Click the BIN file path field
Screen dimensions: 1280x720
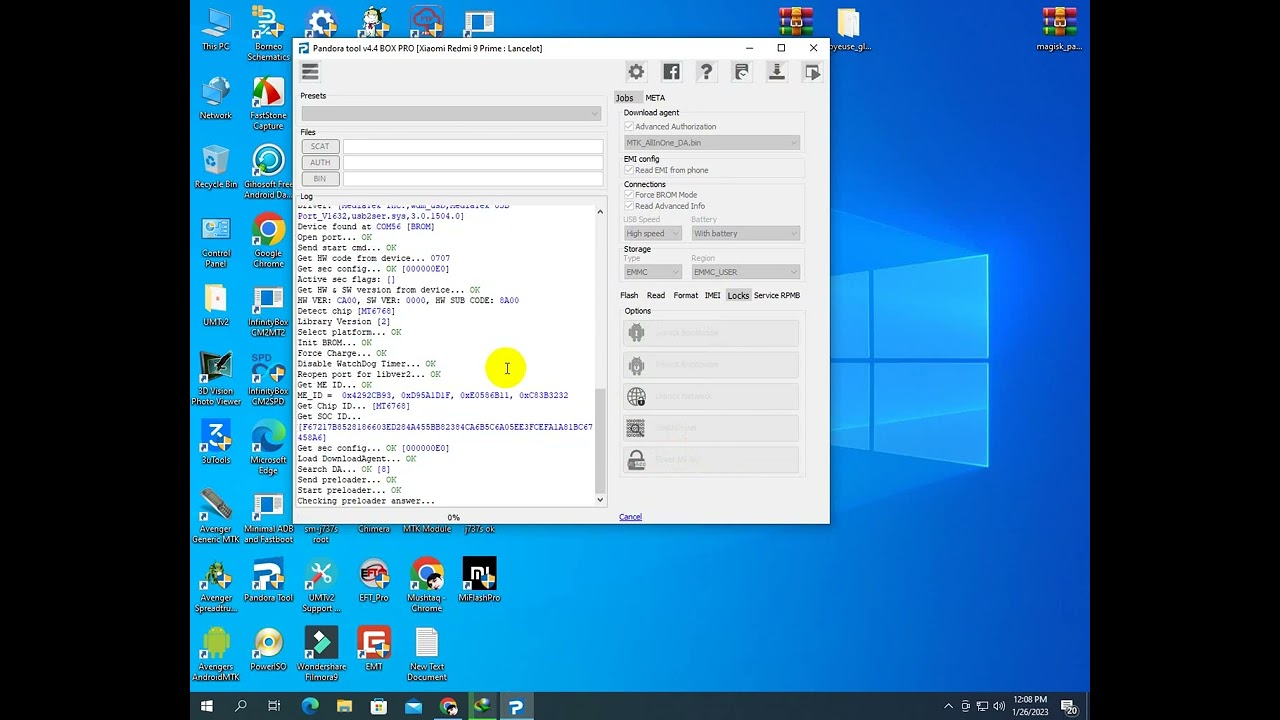point(473,179)
